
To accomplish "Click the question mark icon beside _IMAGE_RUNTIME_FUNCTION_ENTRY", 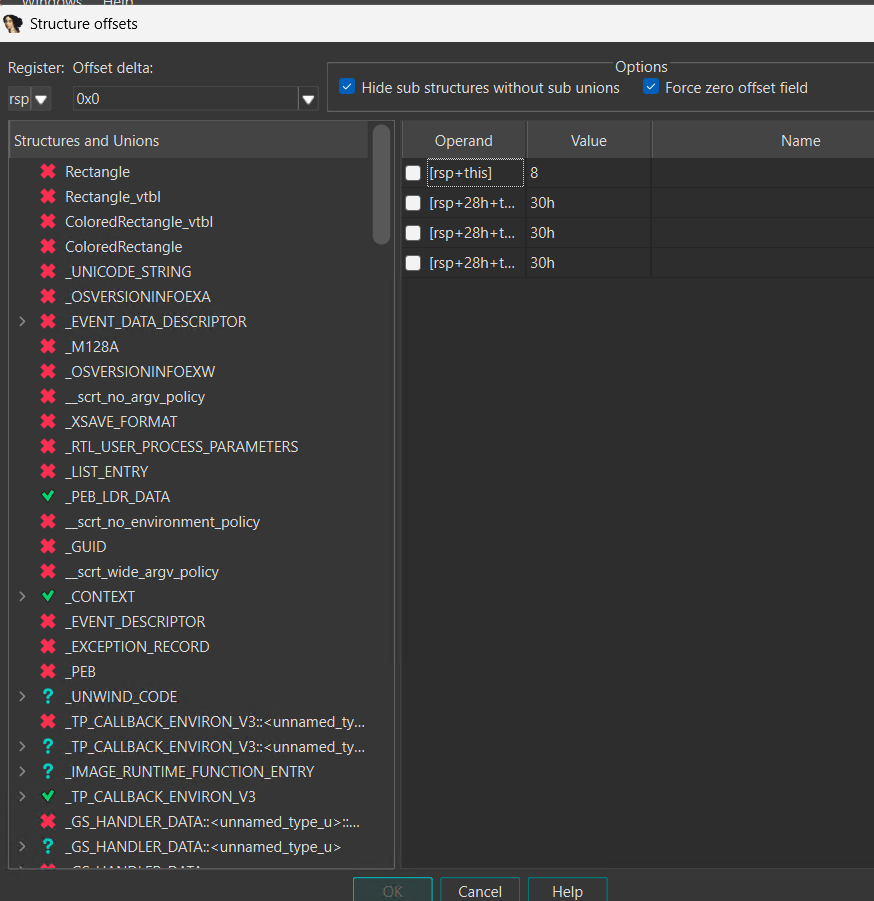I will 47,771.
